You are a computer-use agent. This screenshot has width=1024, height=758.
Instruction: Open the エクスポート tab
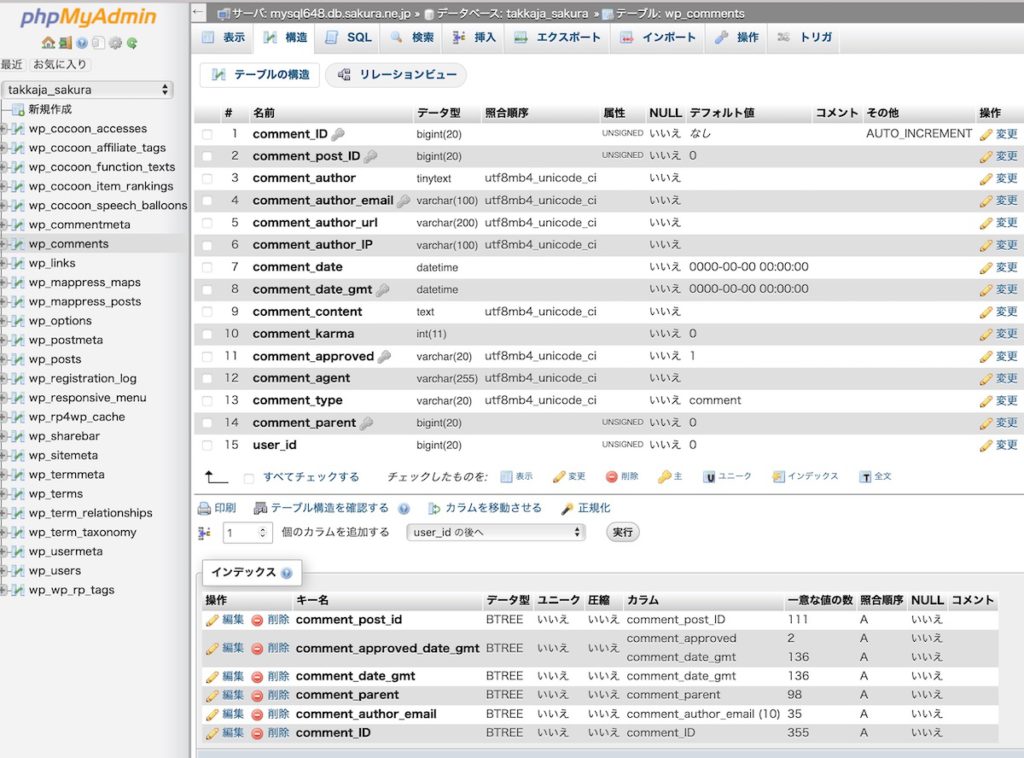(x=558, y=37)
